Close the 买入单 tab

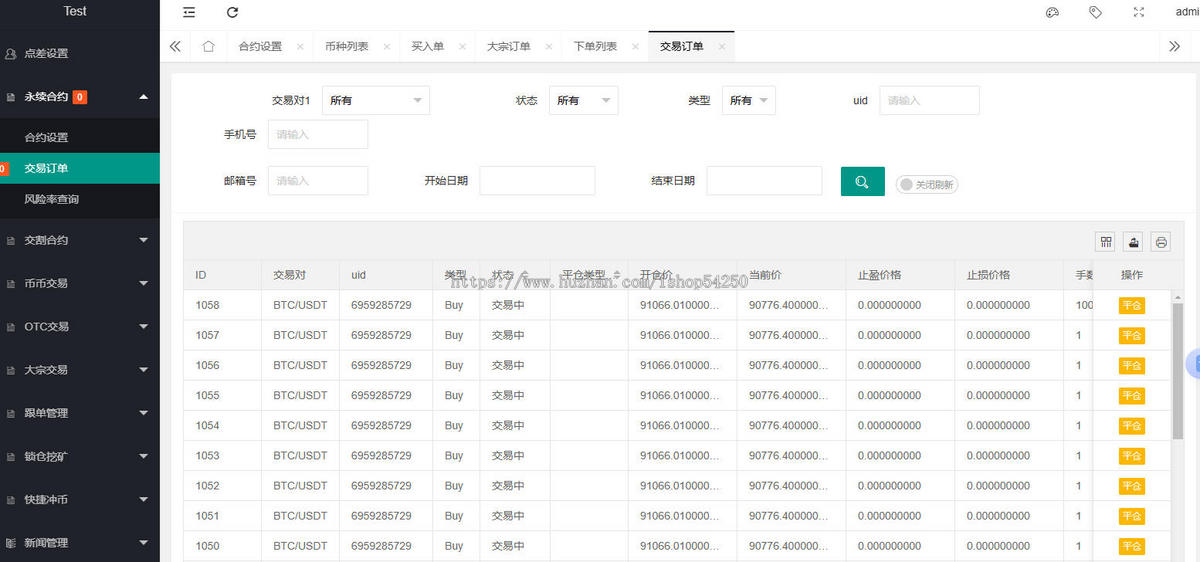(x=461, y=47)
